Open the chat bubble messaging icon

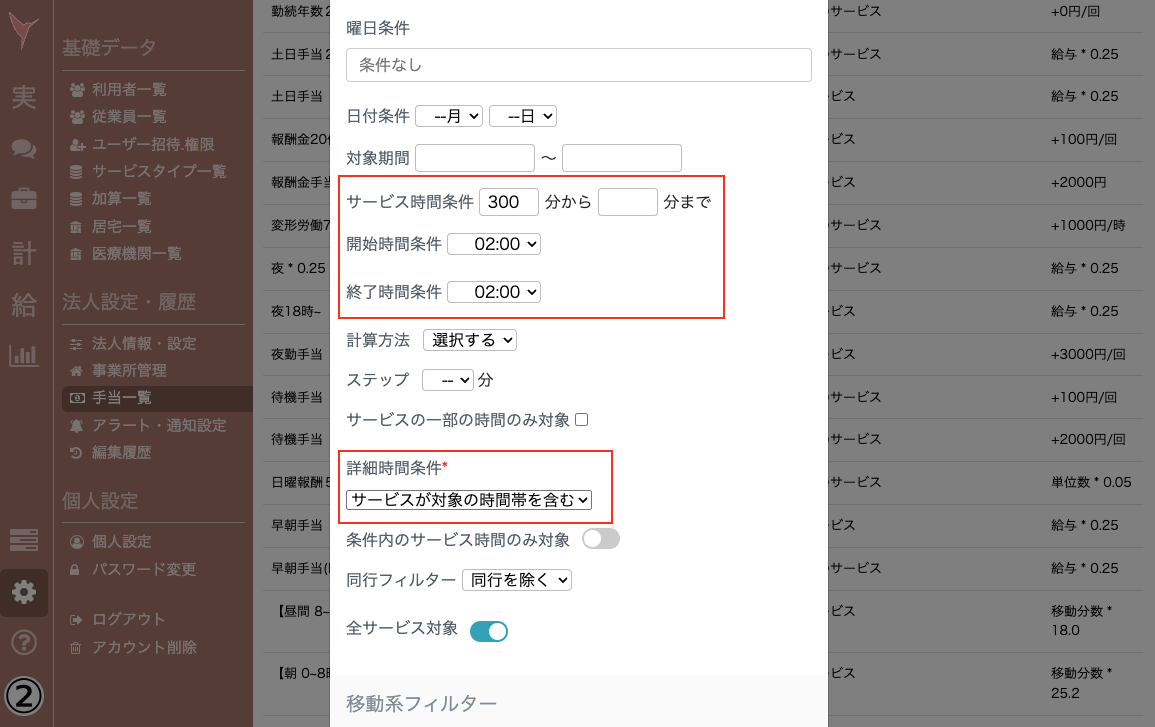click(x=24, y=147)
